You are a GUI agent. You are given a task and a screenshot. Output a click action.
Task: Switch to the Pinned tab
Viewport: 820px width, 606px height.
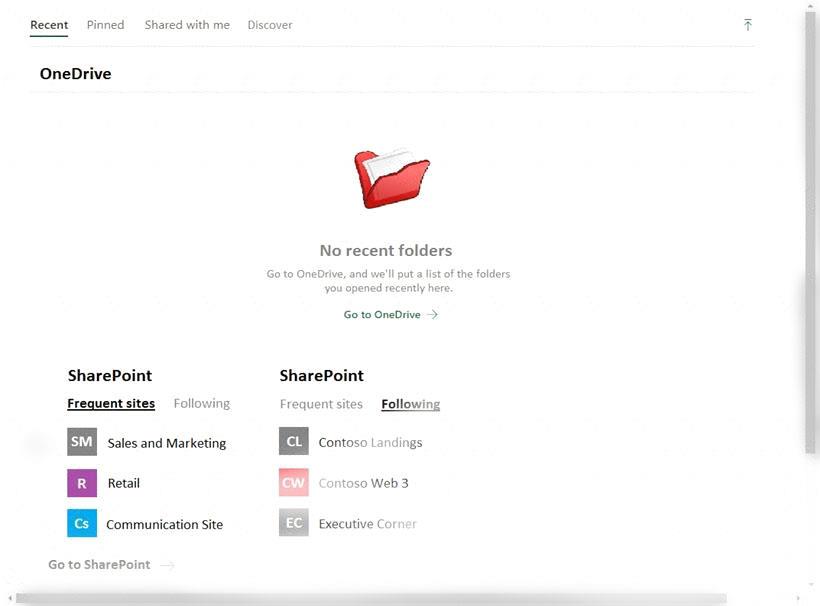click(x=106, y=25)
